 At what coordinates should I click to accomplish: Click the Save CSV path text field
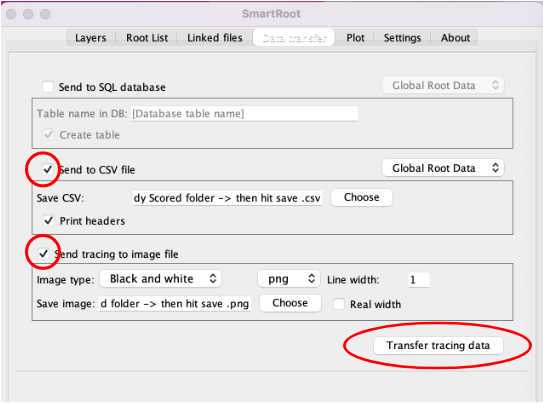point(227,198)
